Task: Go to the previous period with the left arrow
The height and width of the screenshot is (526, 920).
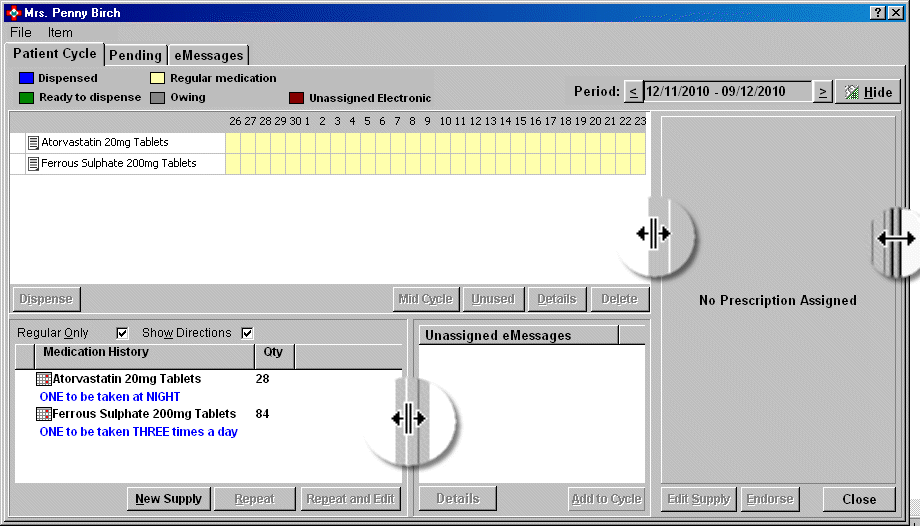Action: (x=633, y=92)
